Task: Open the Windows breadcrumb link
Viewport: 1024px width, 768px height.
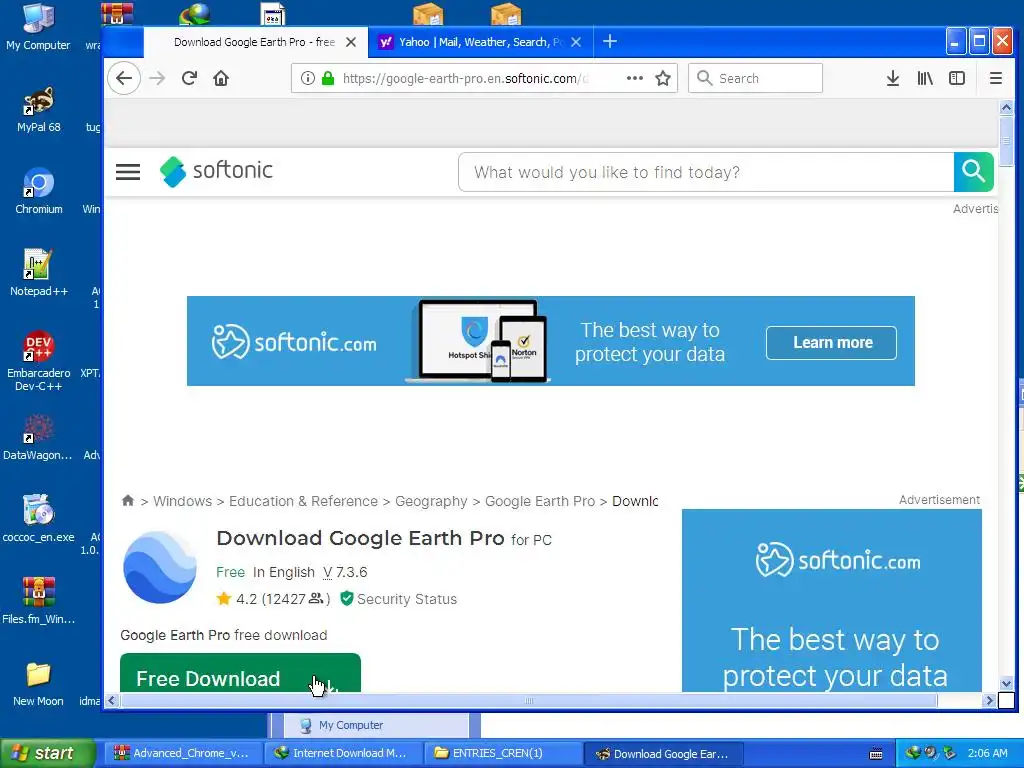Action: (x=182, y=501)
